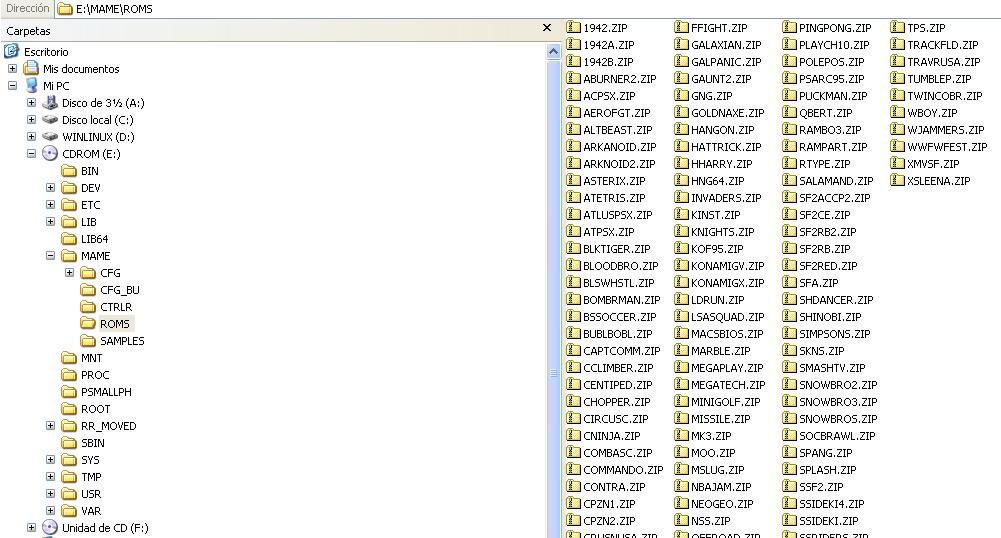Expand Unidad de CD (F:) drive
The image size is (1001, 538).
[x=31, y=528]
